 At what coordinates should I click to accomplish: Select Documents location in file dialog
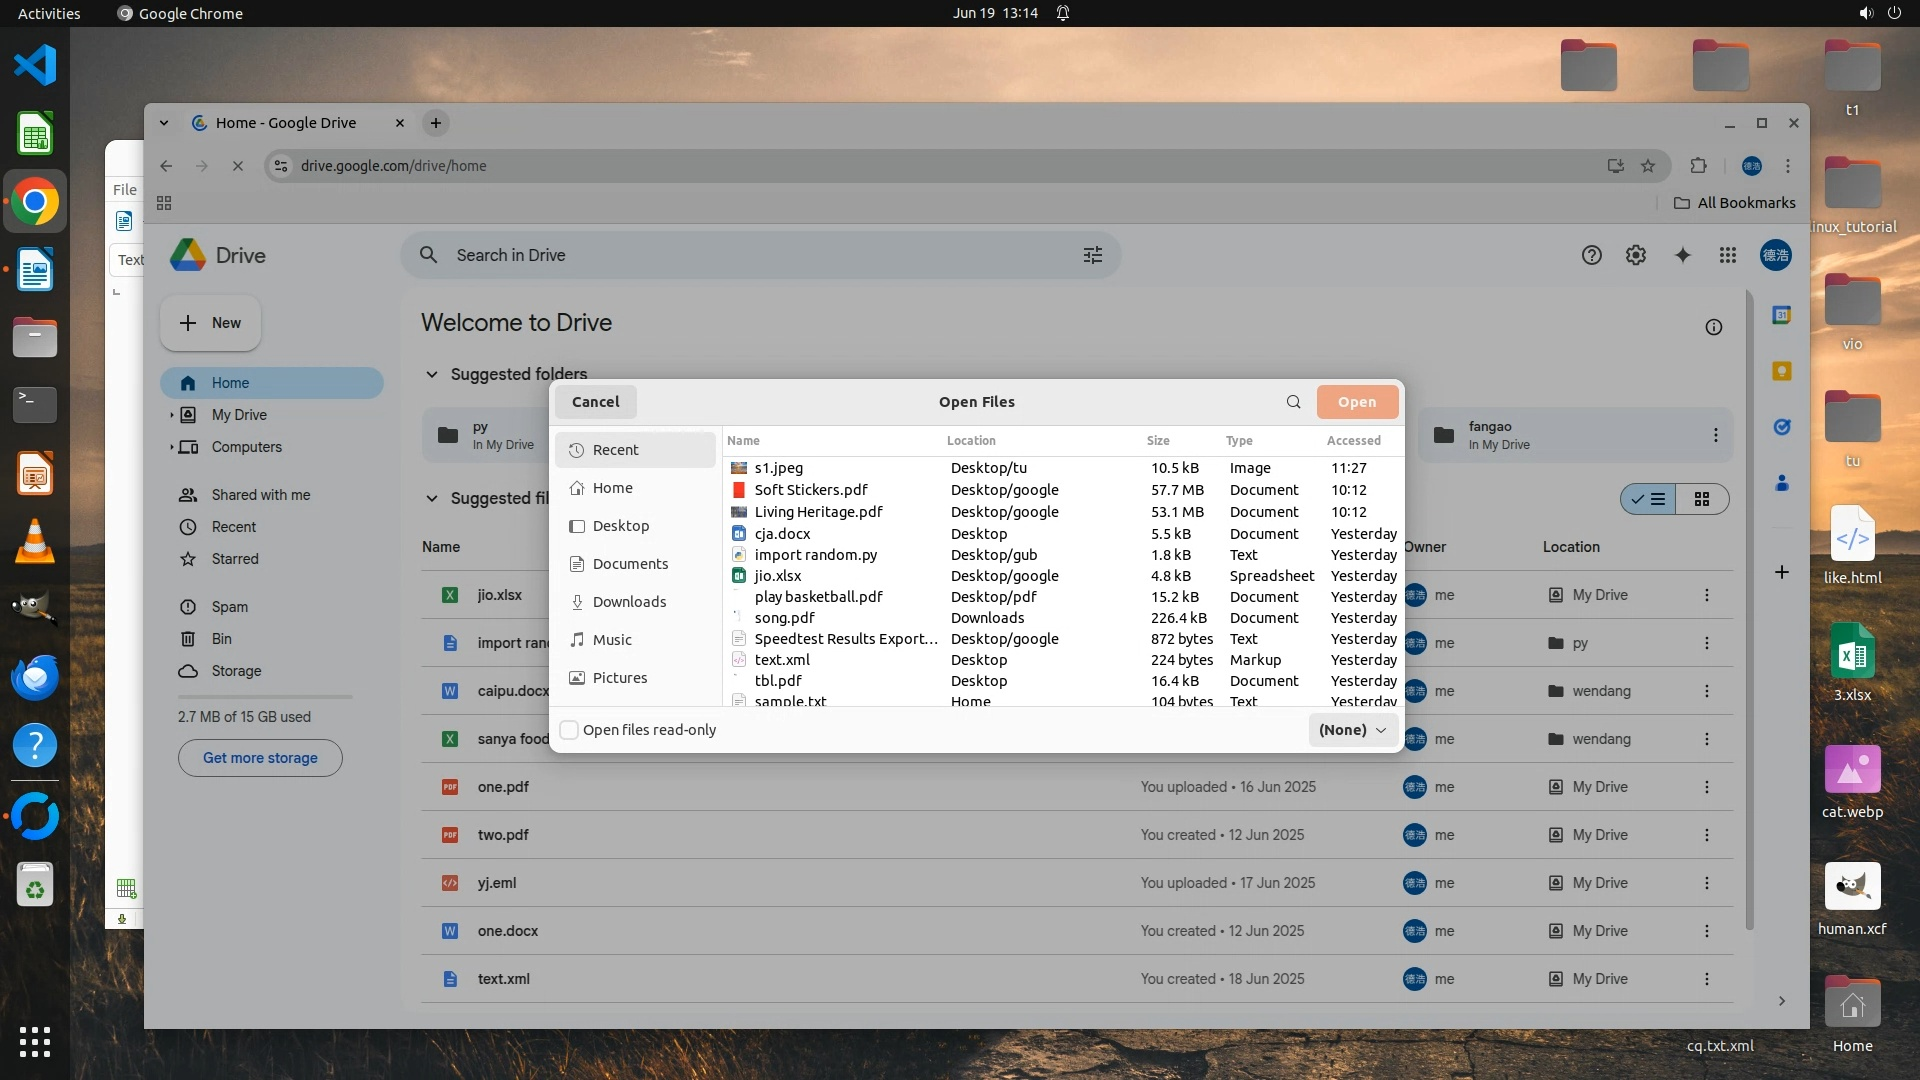coord(629,564)
